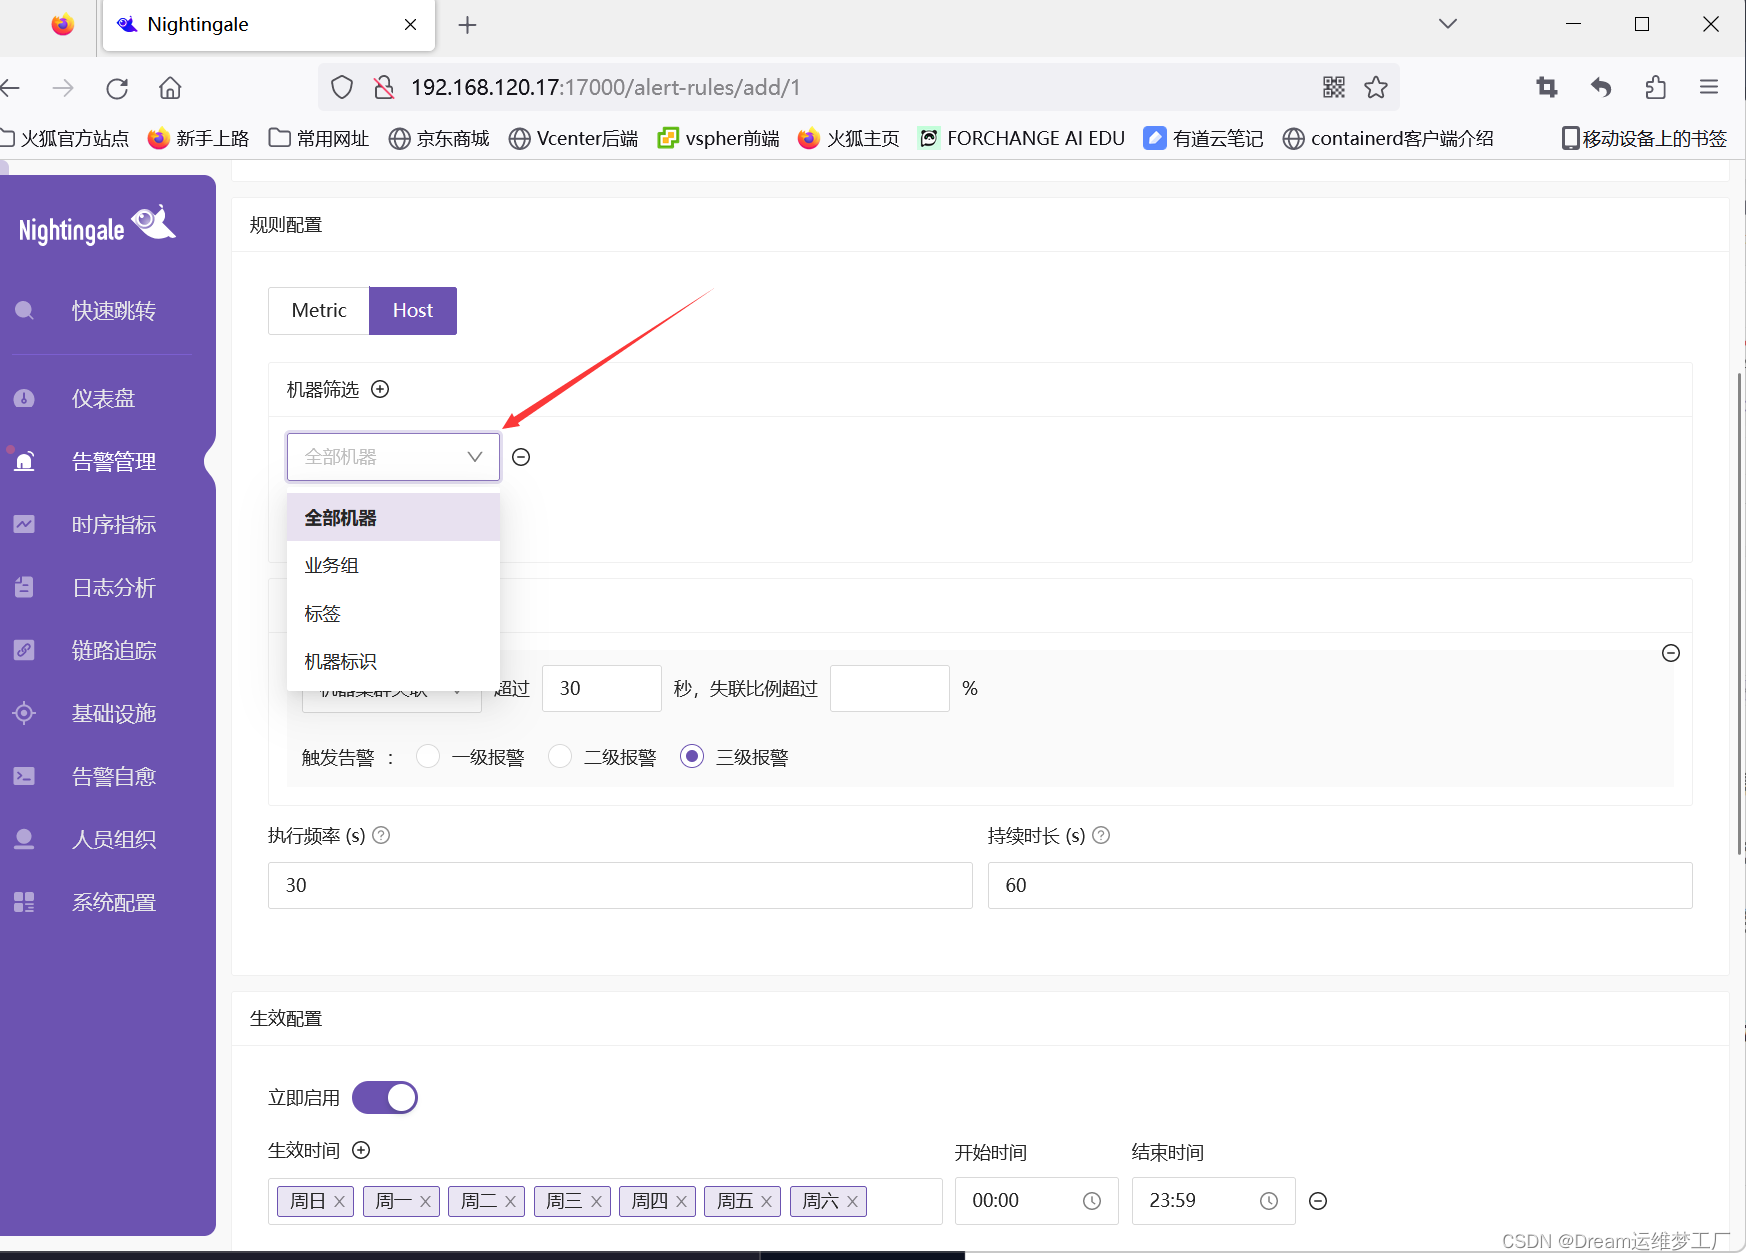Click the 失联比例超过 percent input
1746x1260 pixels.
tap(890, 688)
